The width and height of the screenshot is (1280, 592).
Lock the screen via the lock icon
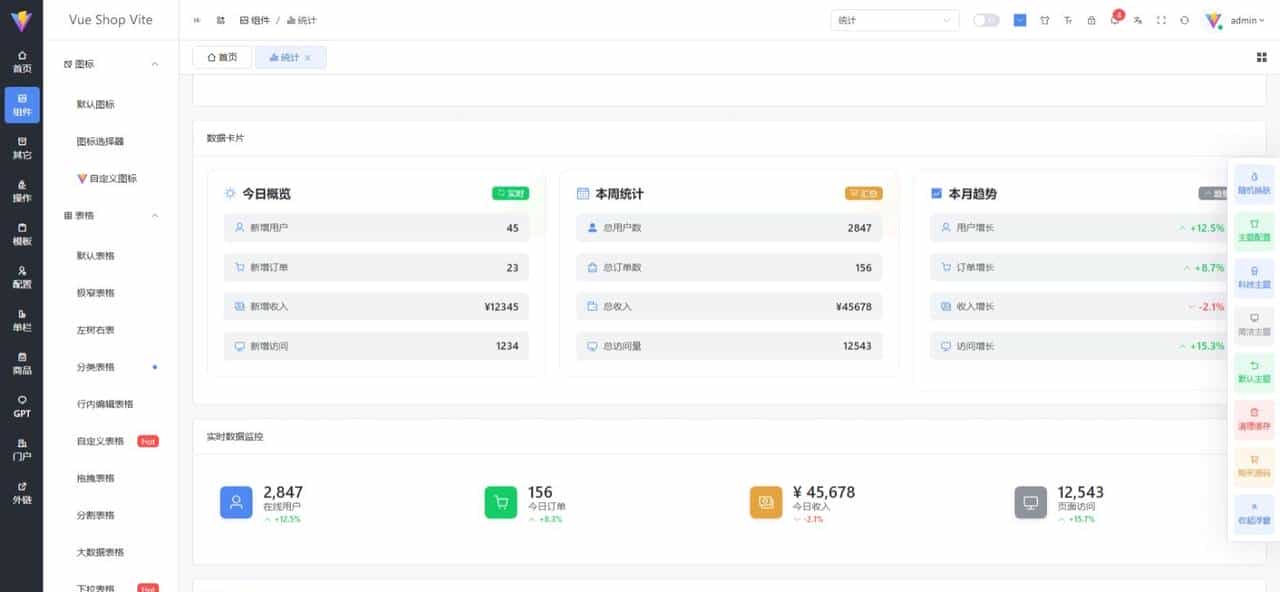point(1092,20)
